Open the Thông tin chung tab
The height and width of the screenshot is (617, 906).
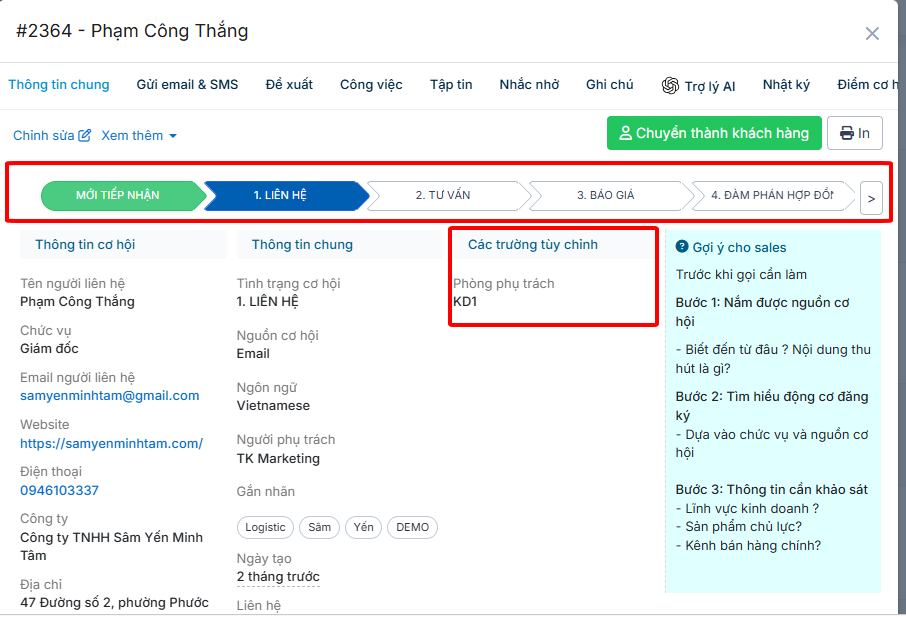[58, 84]
